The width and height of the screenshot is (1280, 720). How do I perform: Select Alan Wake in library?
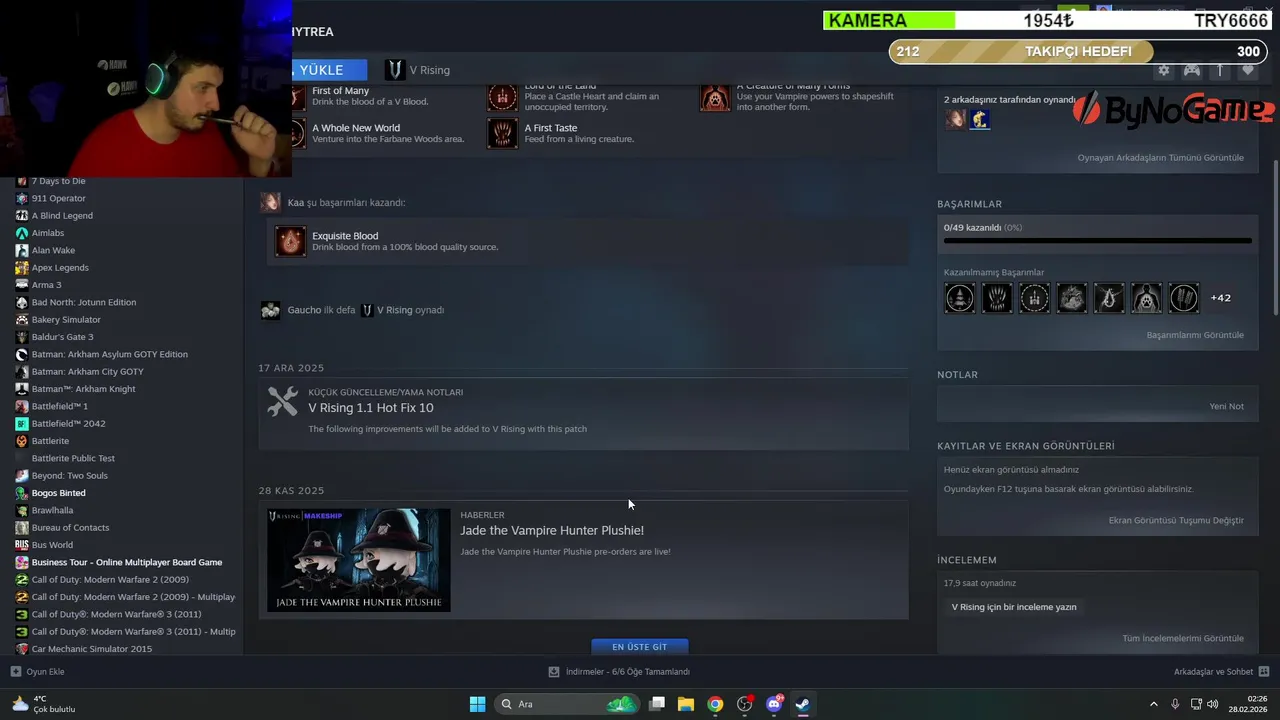point(53,250)
